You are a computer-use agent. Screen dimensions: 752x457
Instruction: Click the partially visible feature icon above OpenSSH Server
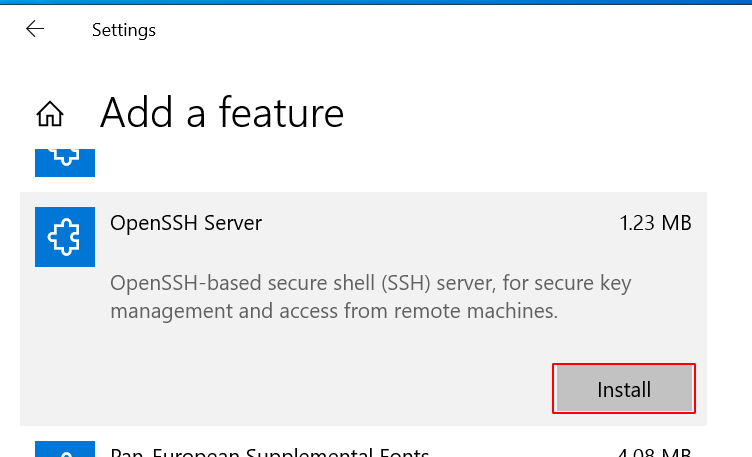65,162
